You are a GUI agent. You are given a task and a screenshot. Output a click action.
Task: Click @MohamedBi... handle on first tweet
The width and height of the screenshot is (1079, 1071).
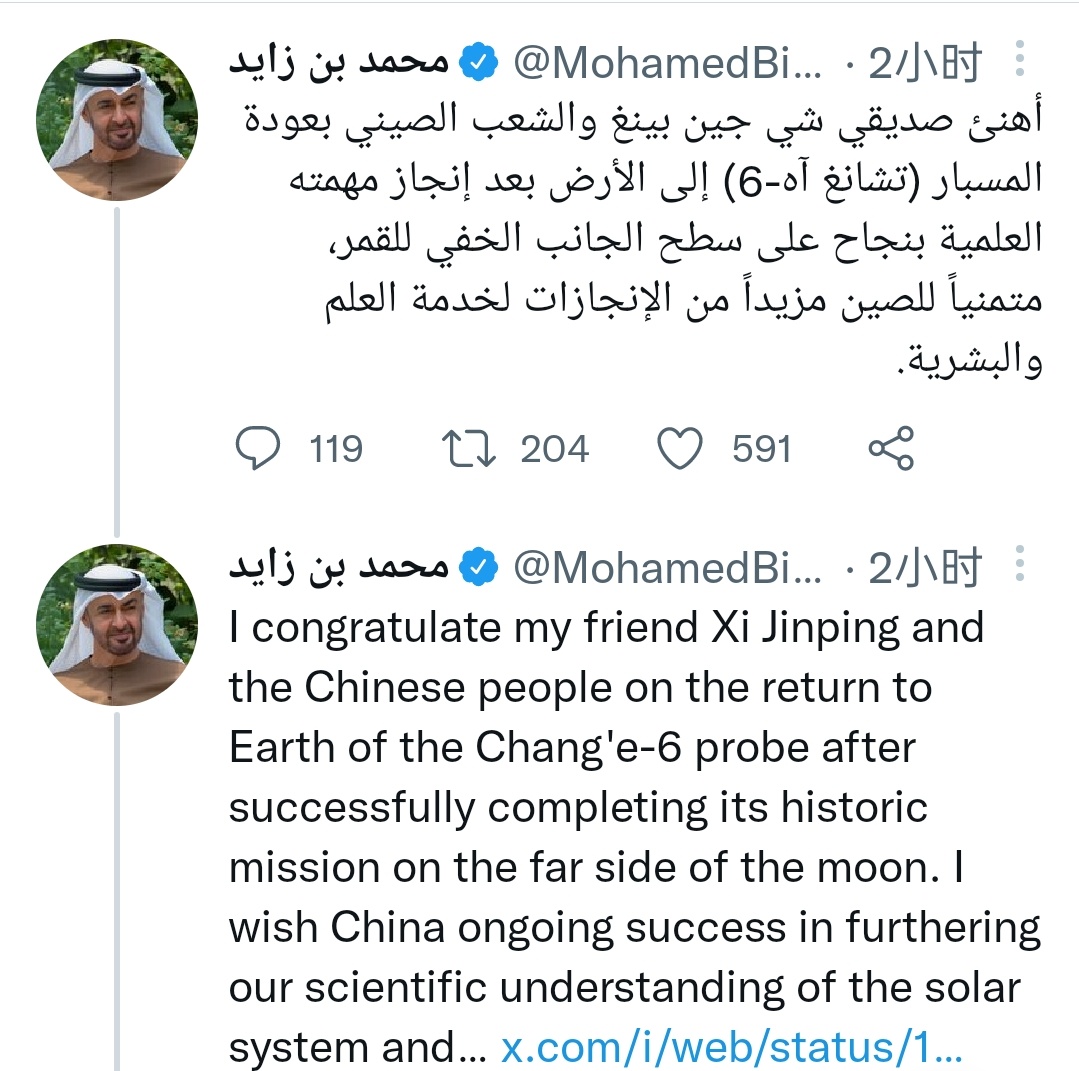coord(667,63)
